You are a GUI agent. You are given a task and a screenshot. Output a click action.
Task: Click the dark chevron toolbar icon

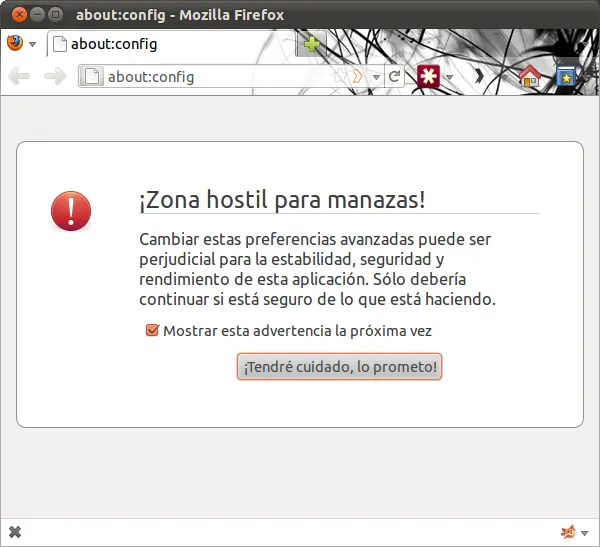coord(479,76)
